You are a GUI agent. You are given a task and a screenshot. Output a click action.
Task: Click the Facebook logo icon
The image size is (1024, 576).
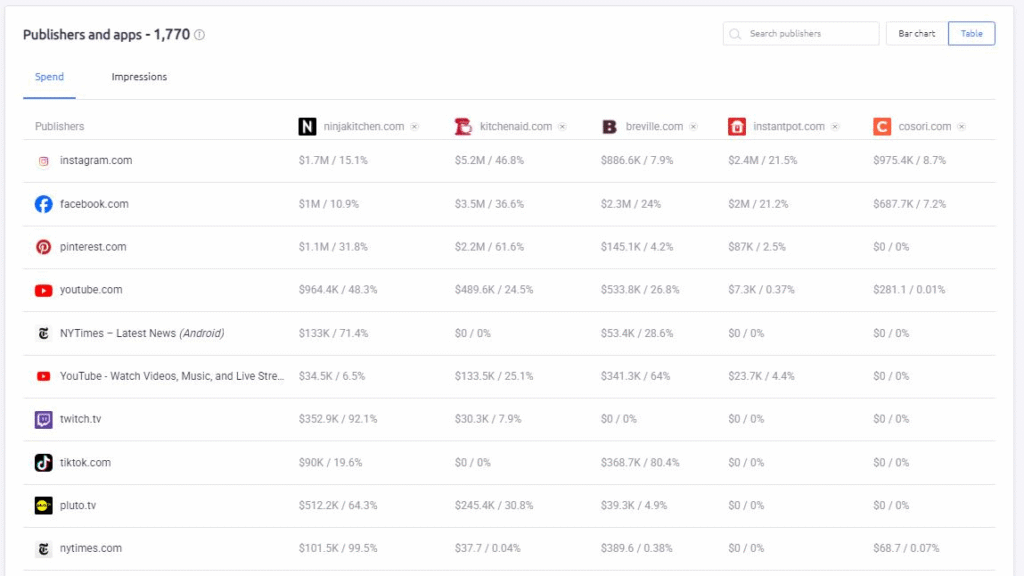tap(43, 204)
